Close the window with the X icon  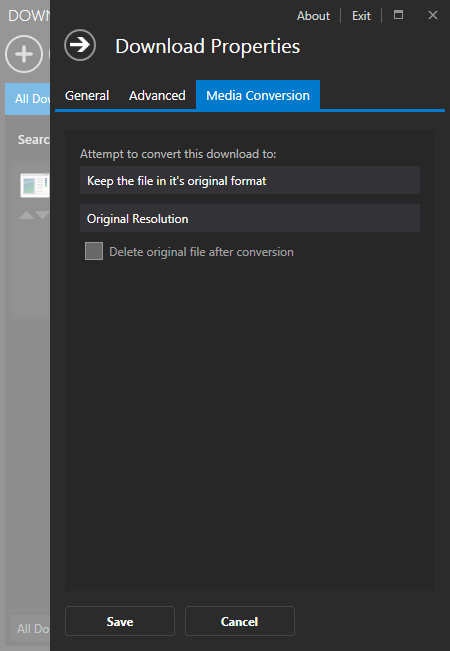[x=433, y=15]
